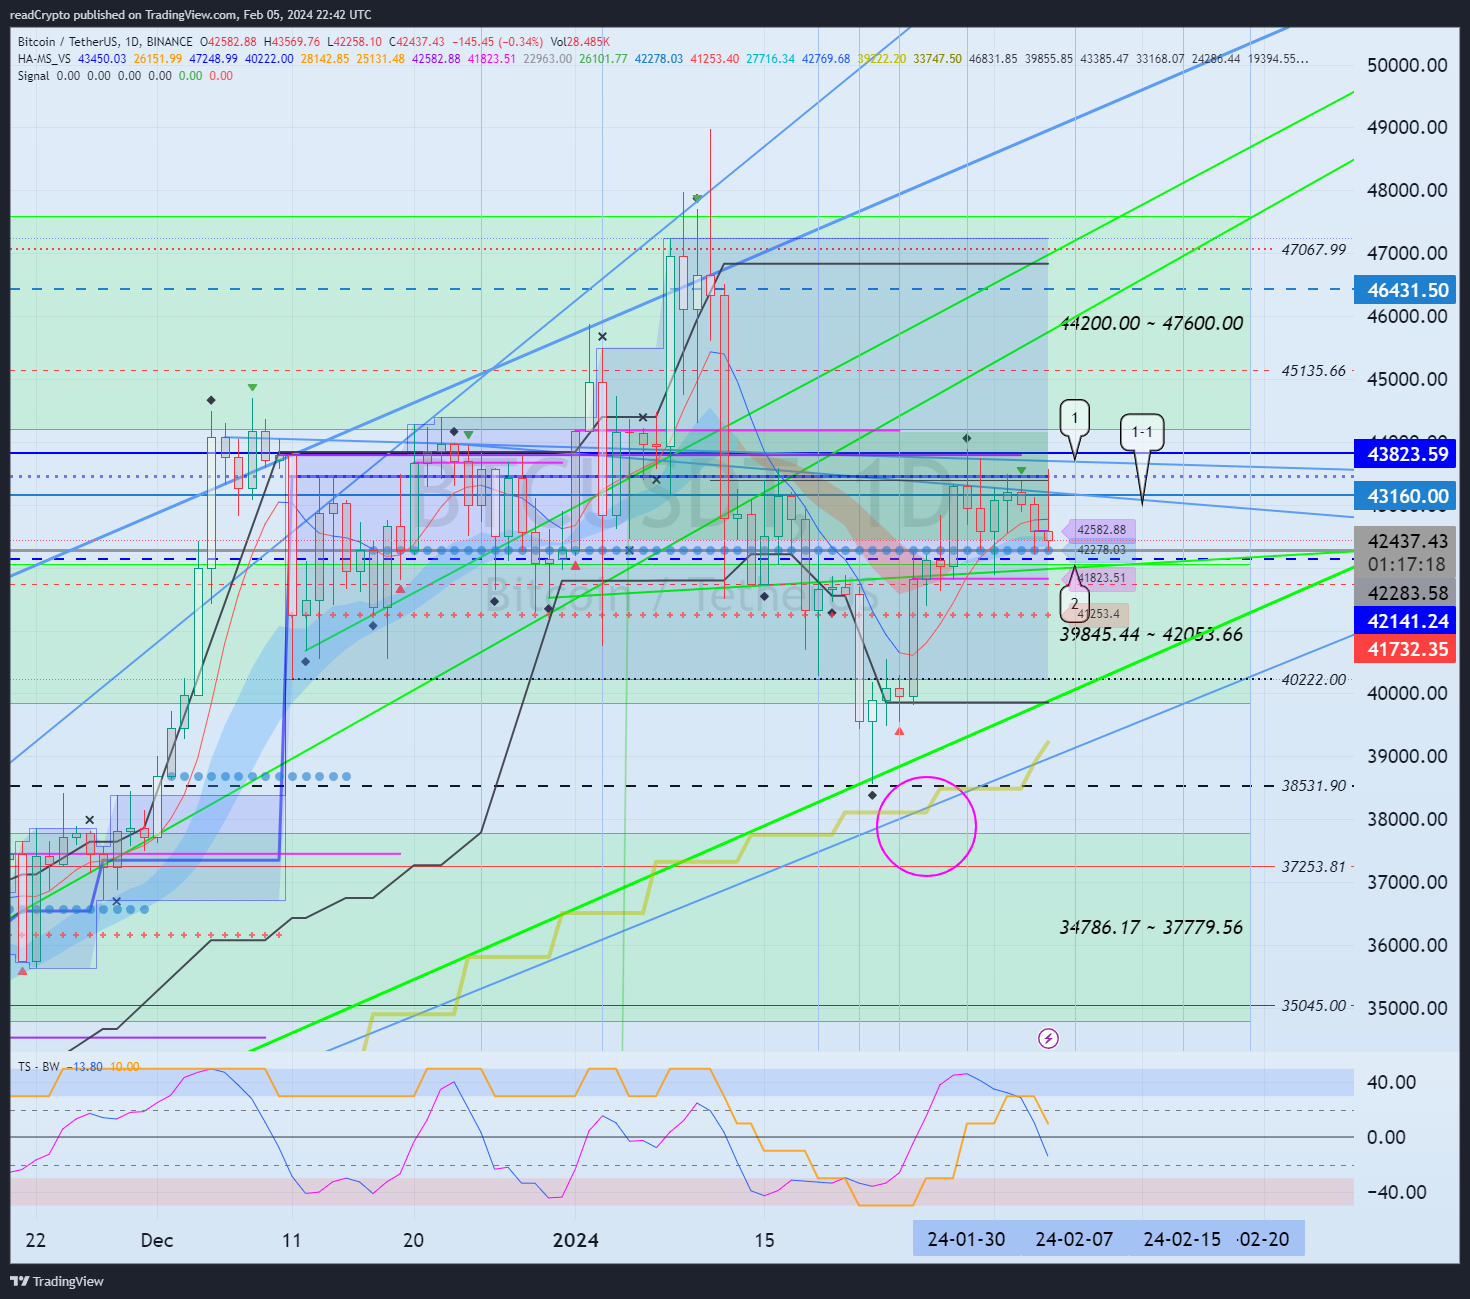Click the -40.00 oscillator scale value
Screen dimensions: 1470x1299
coord(1397,1192)
